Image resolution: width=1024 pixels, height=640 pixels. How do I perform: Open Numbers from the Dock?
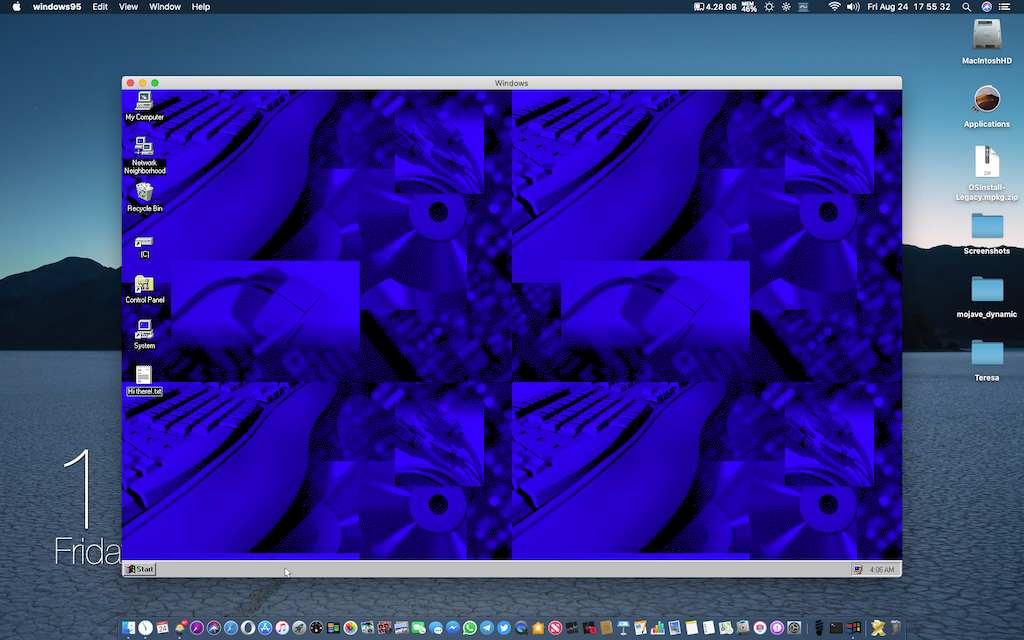pyautogui.click(x=658, y=628)
